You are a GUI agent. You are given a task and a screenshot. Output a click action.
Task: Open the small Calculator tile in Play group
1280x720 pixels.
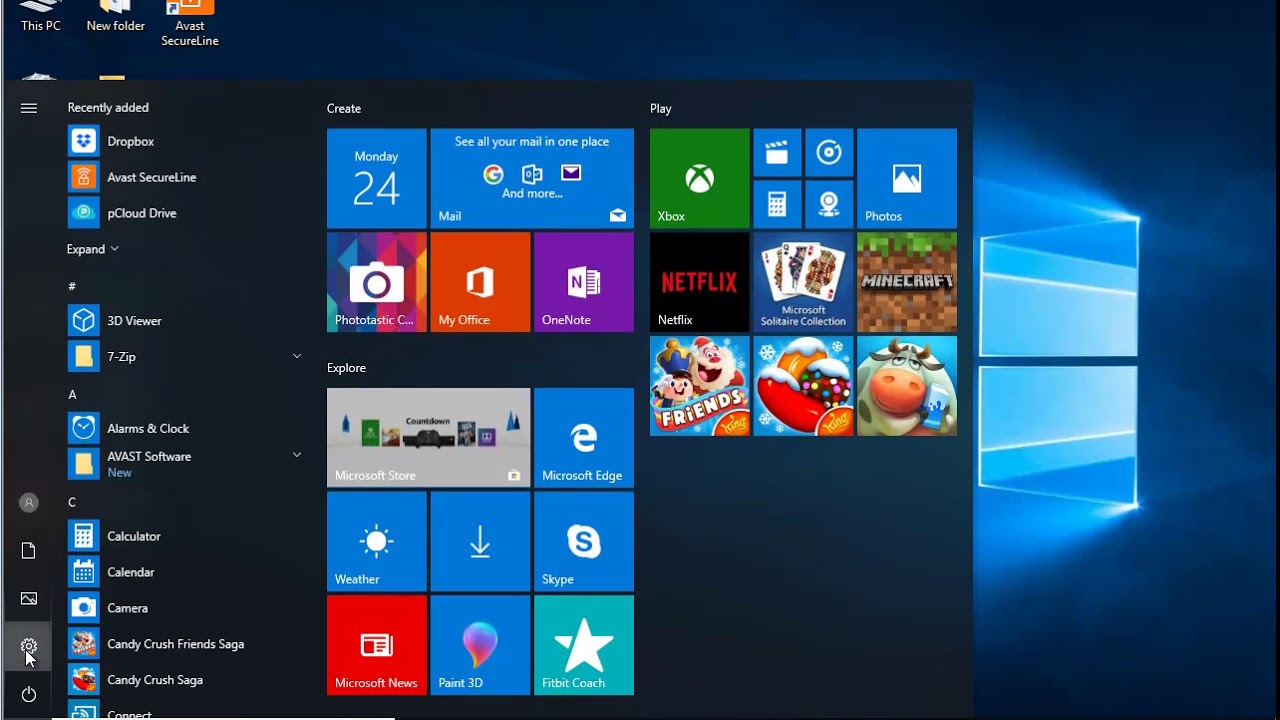click(777, 205)
